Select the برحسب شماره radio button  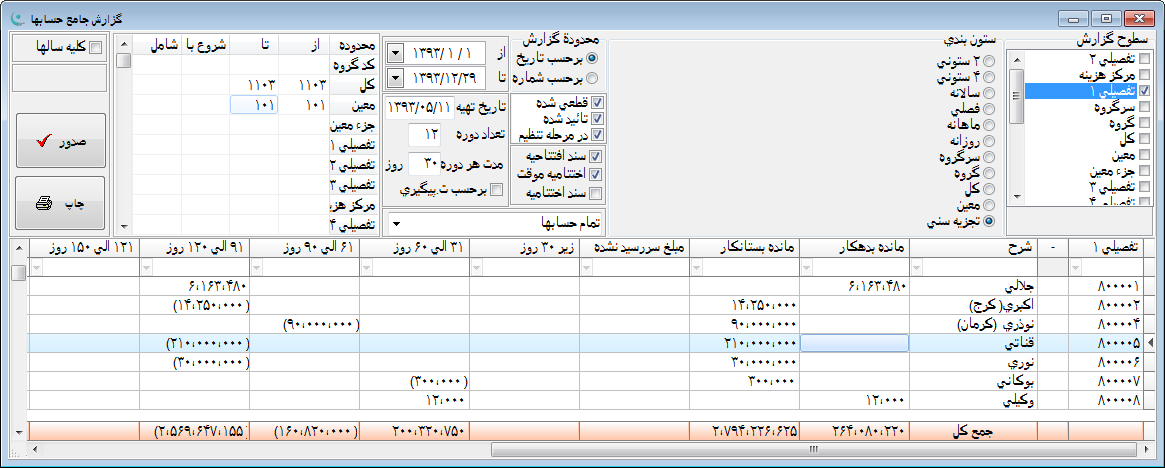click(x=593, y=78)
